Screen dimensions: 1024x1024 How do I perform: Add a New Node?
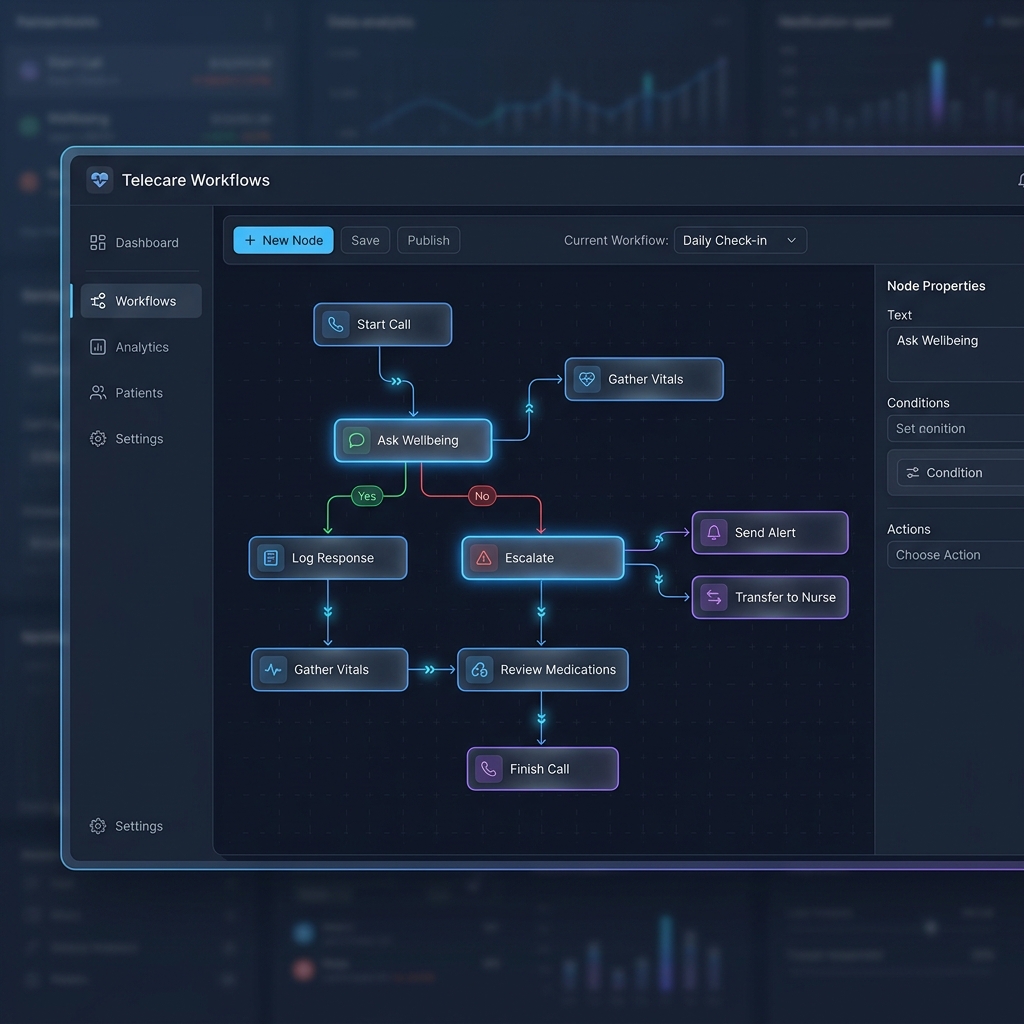pos(283,240)
